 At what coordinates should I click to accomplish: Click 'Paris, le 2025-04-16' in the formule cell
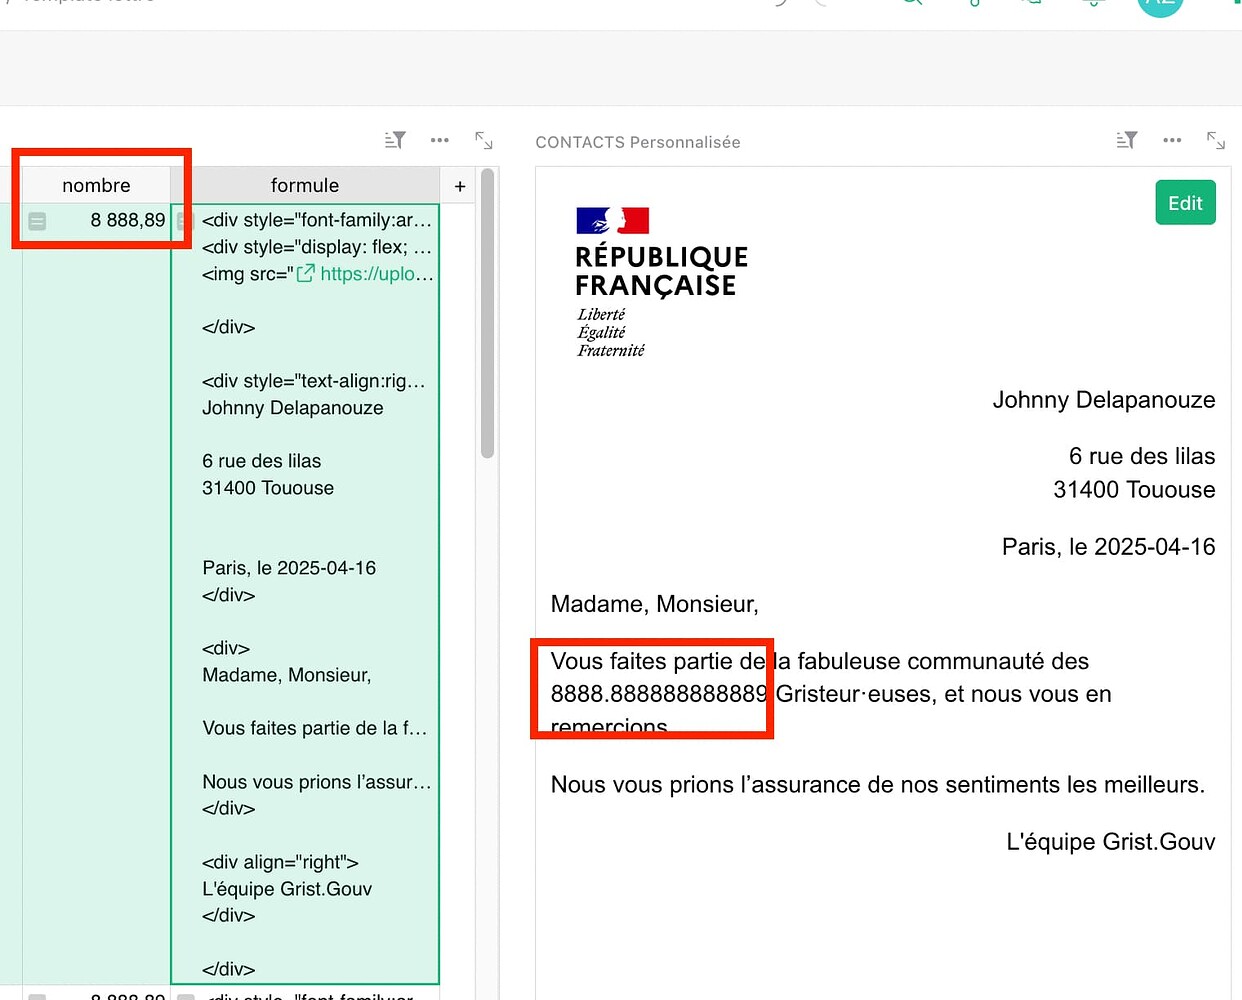coord(289,568)
